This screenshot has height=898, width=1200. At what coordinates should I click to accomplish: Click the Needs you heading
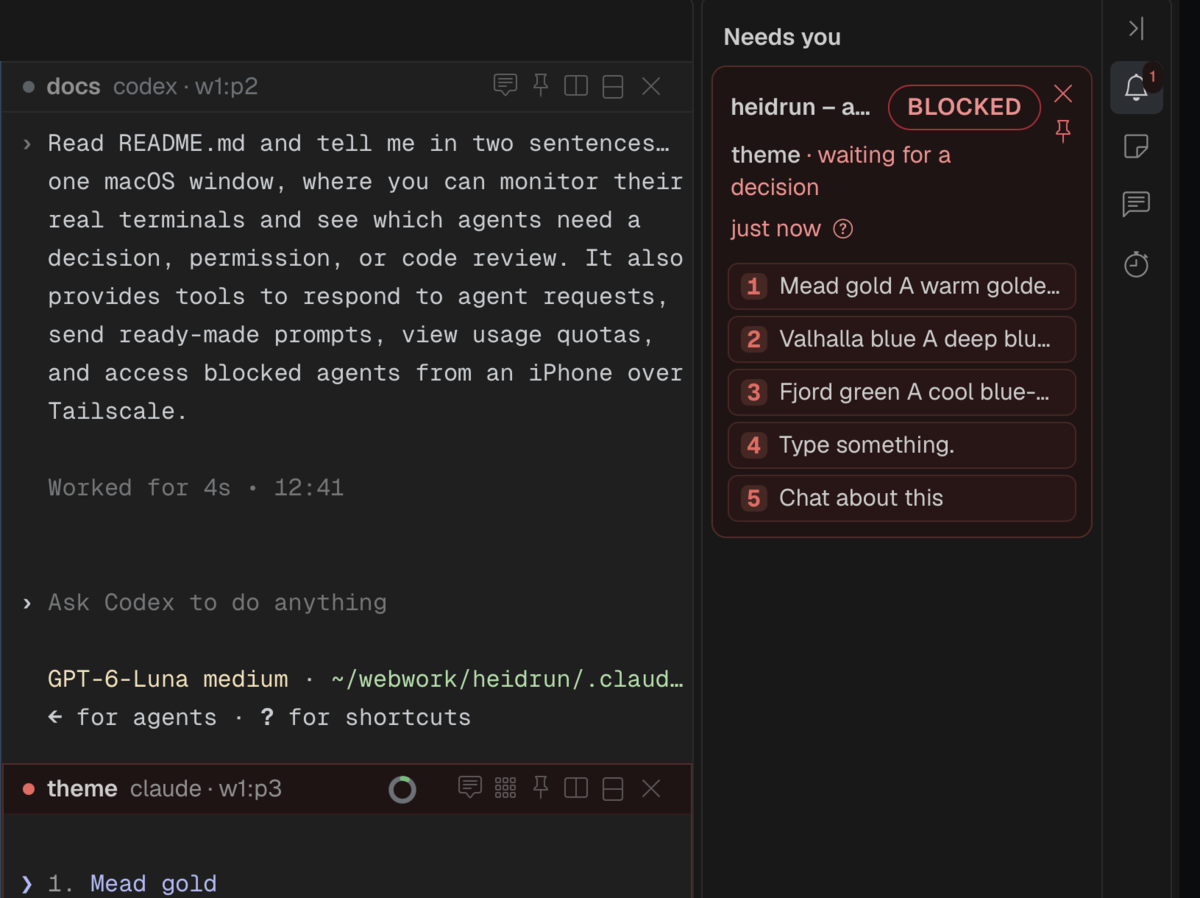point(782,38)
